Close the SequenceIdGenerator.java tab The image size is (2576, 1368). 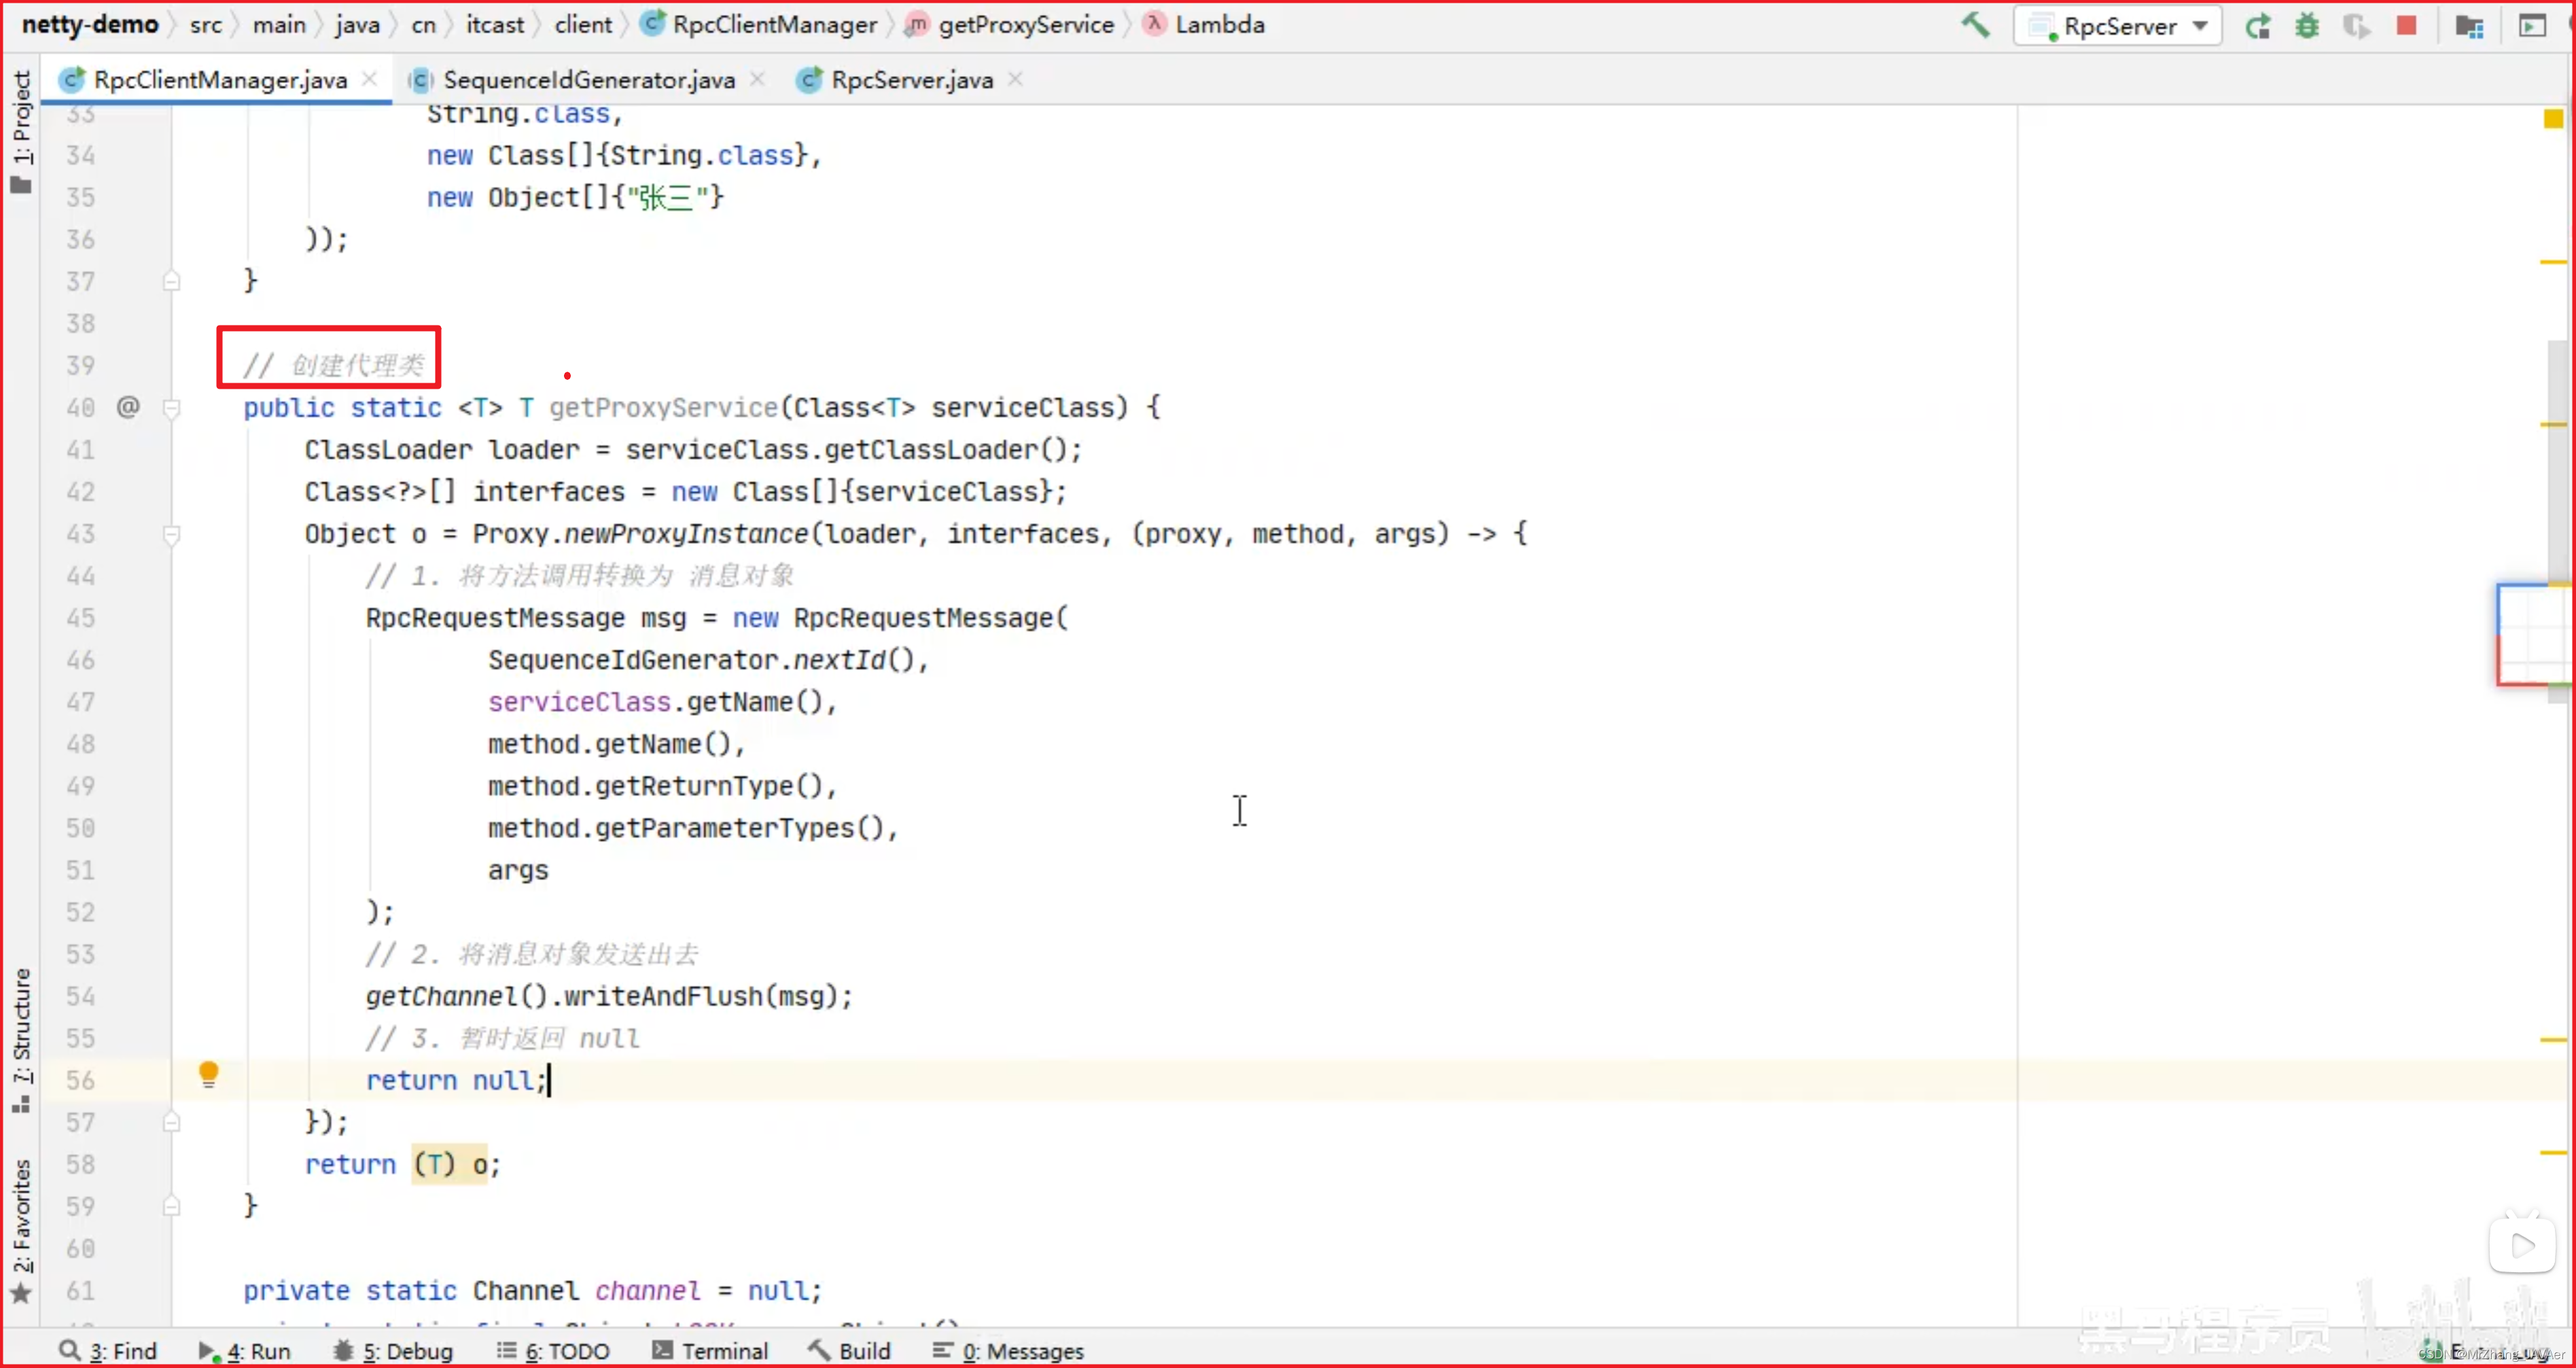point(758,79)
